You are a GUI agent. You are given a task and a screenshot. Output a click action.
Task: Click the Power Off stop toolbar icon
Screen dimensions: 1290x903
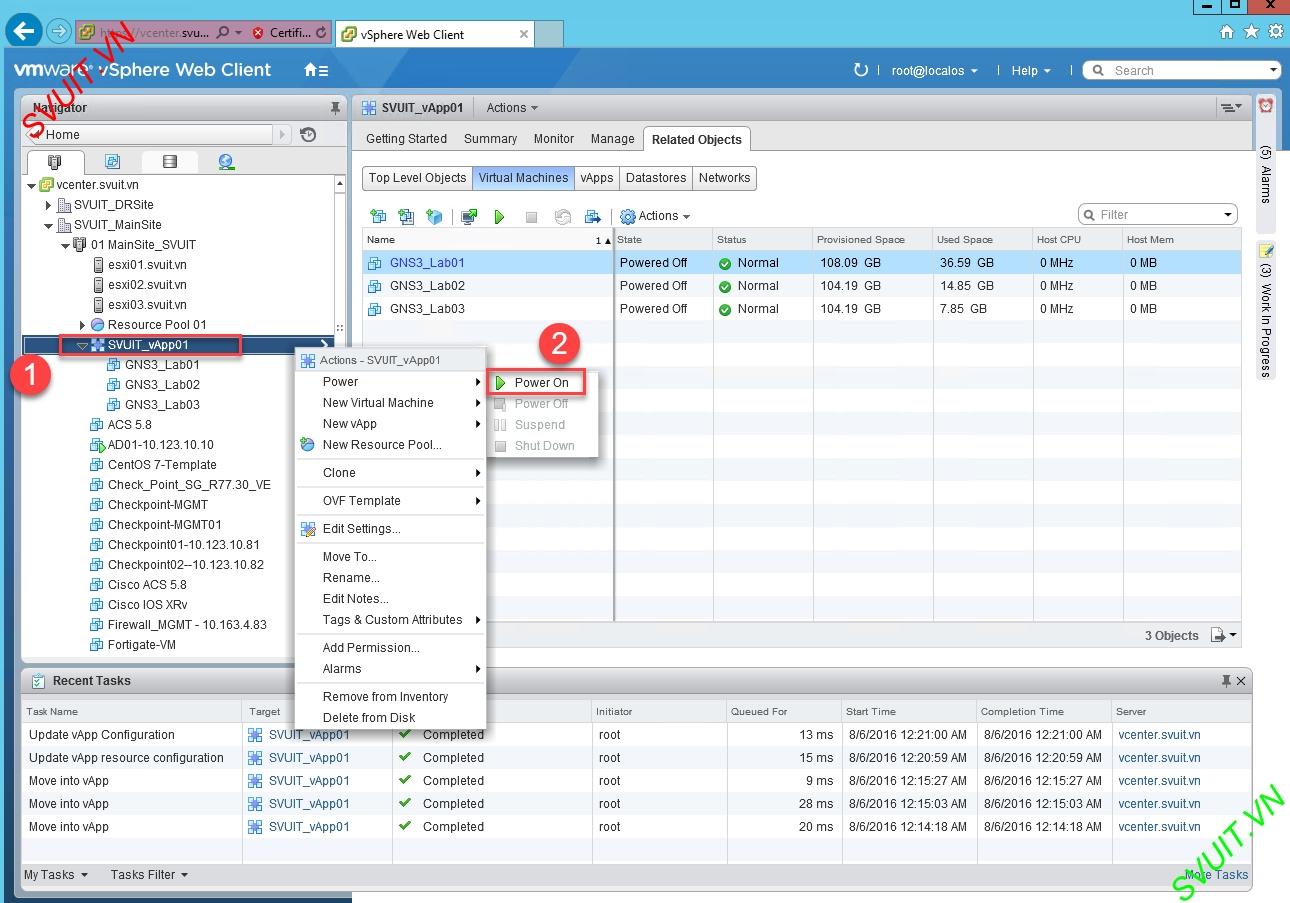click(x=531, y=216)
